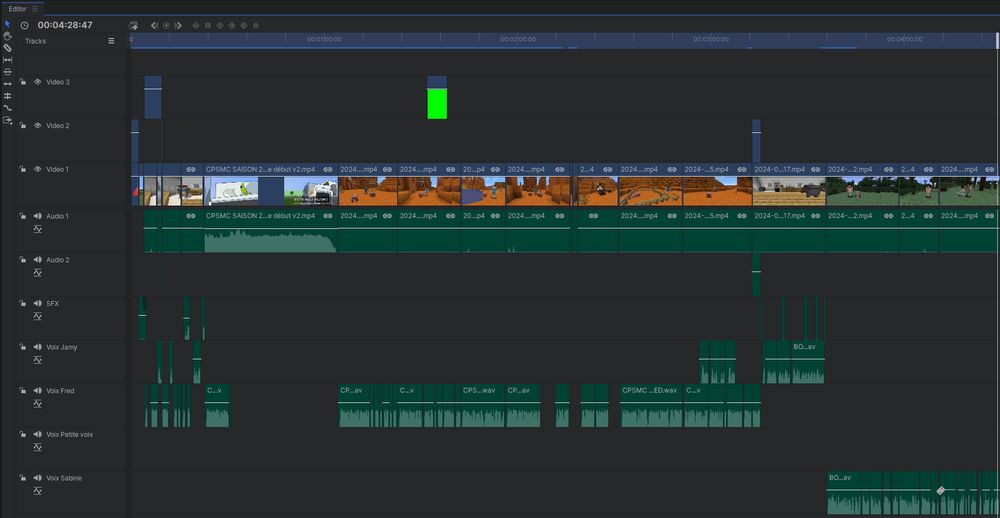Select the Slide edit tool

click(8, 71)
